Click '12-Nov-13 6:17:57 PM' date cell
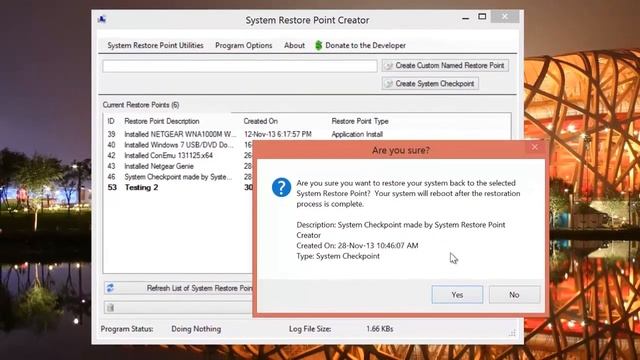 pyautogui.click(x=278, y=134)
